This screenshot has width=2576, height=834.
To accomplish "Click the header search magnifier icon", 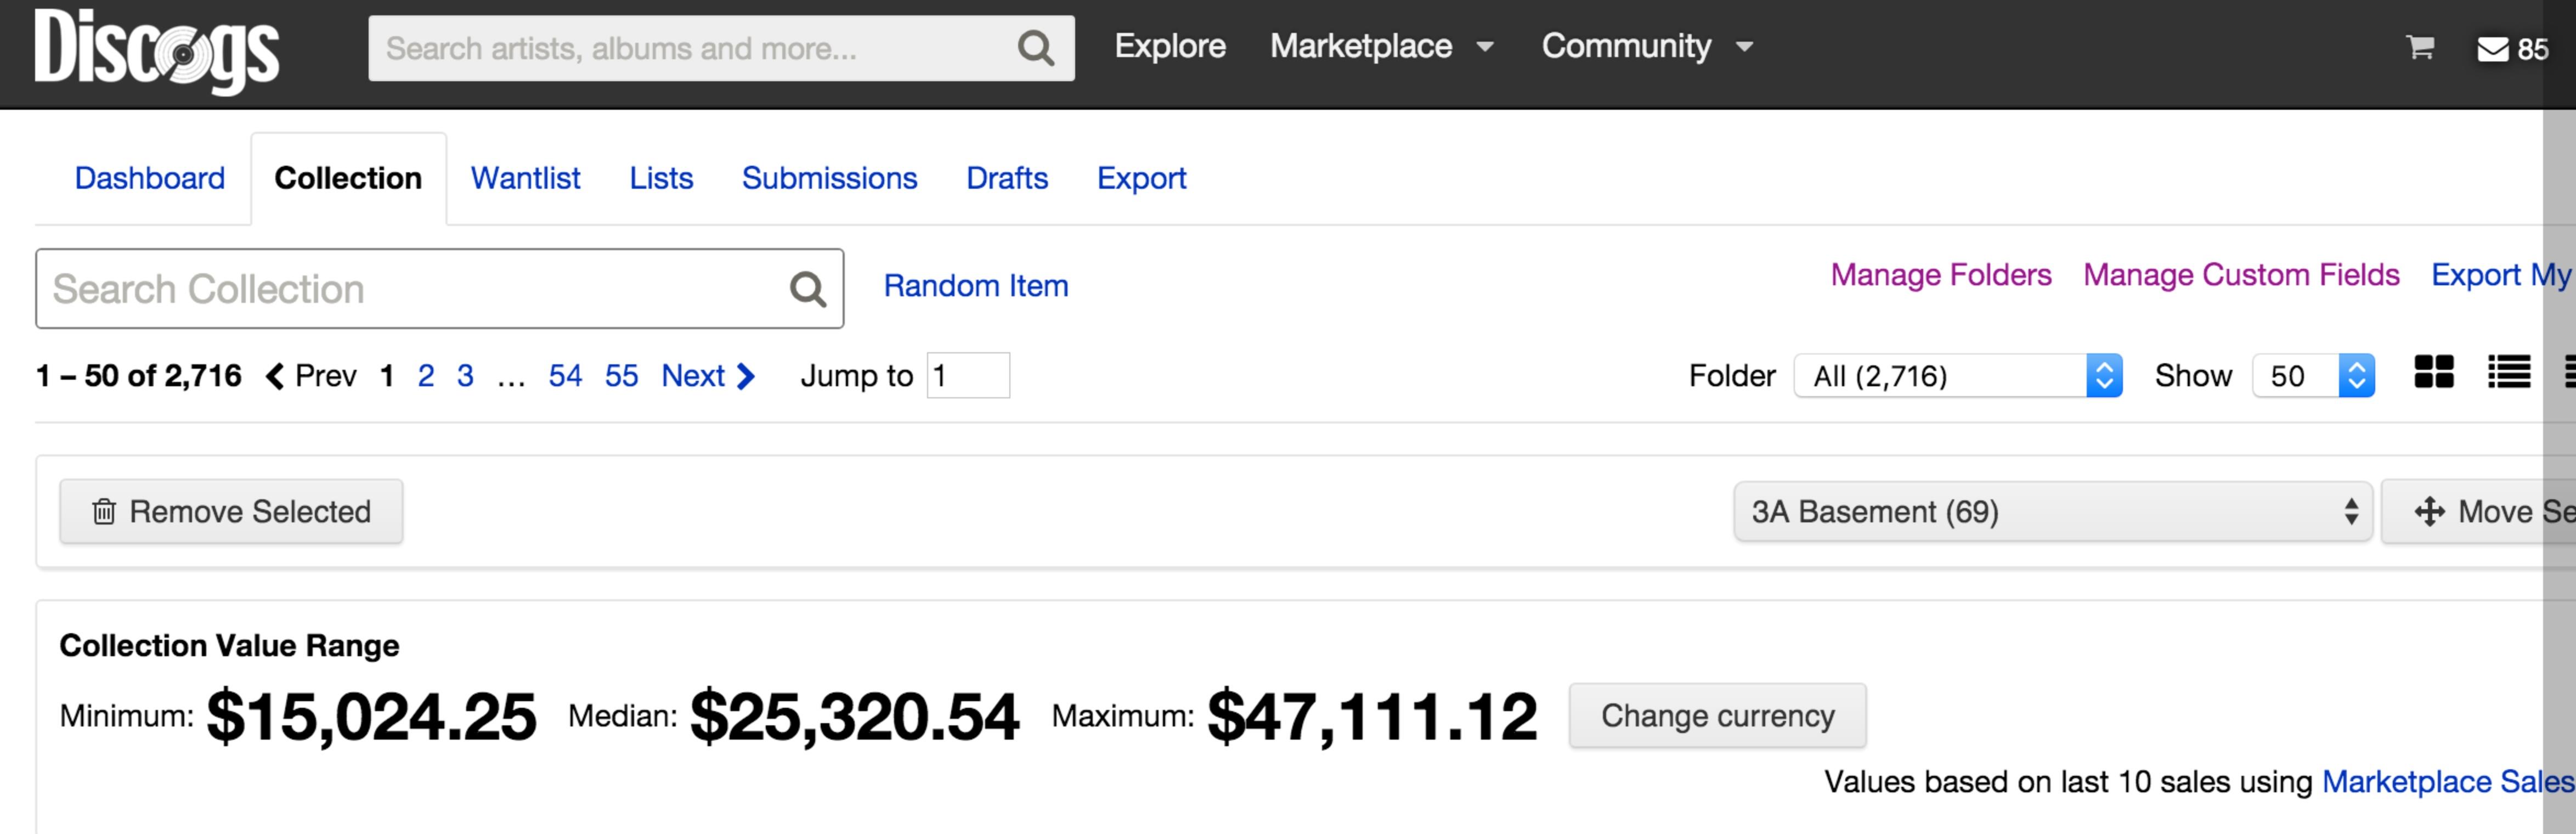I will coord(1035,48).
